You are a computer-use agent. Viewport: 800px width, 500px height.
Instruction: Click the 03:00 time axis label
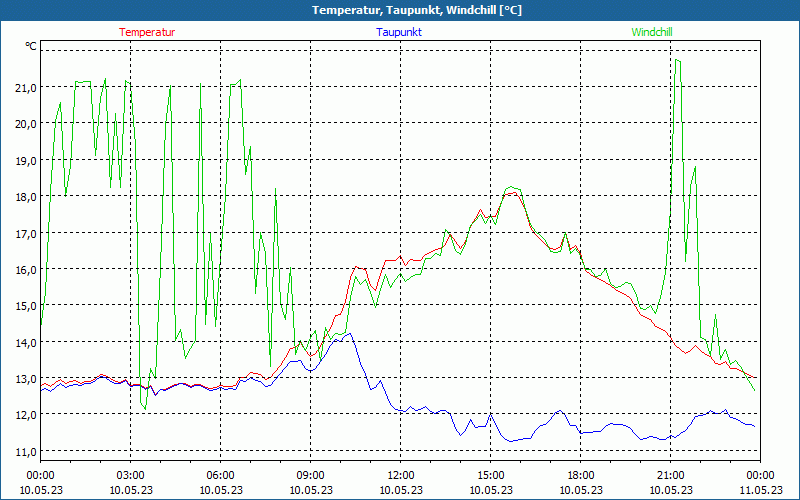[x=130, y=475]
